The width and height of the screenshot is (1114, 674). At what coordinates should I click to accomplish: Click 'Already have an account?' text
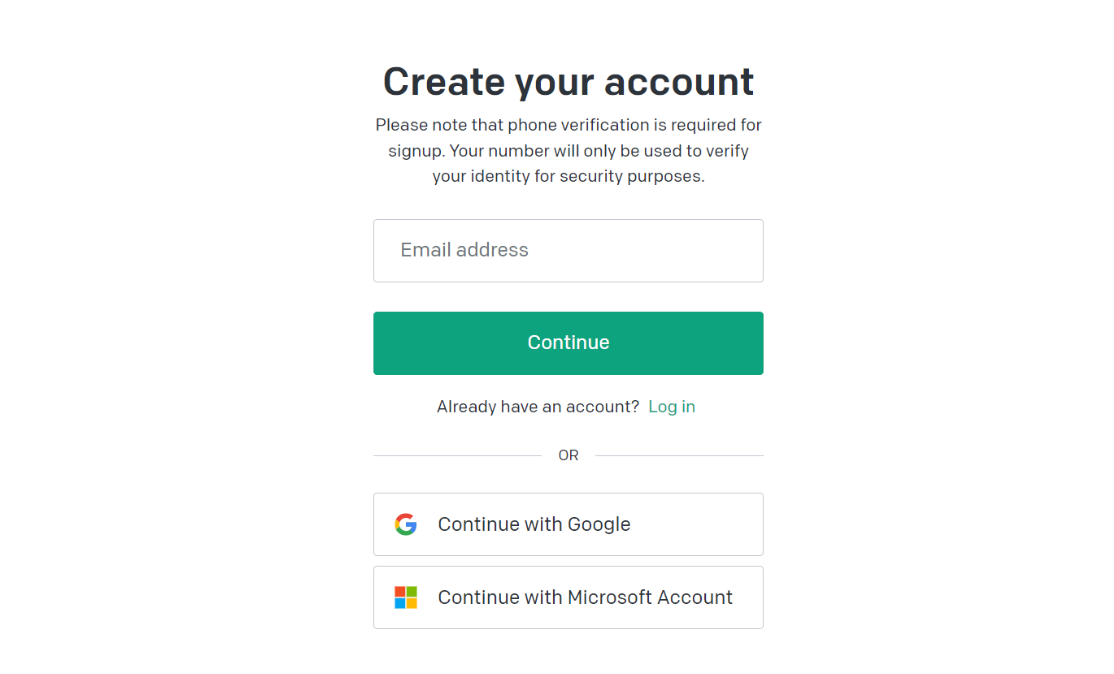point(538,407)
